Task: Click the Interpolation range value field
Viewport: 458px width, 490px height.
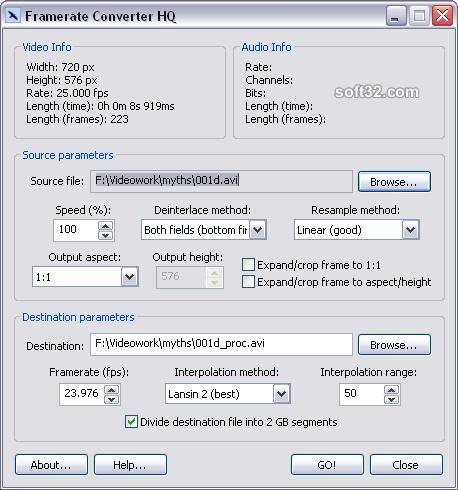Action: pos(362,394)
